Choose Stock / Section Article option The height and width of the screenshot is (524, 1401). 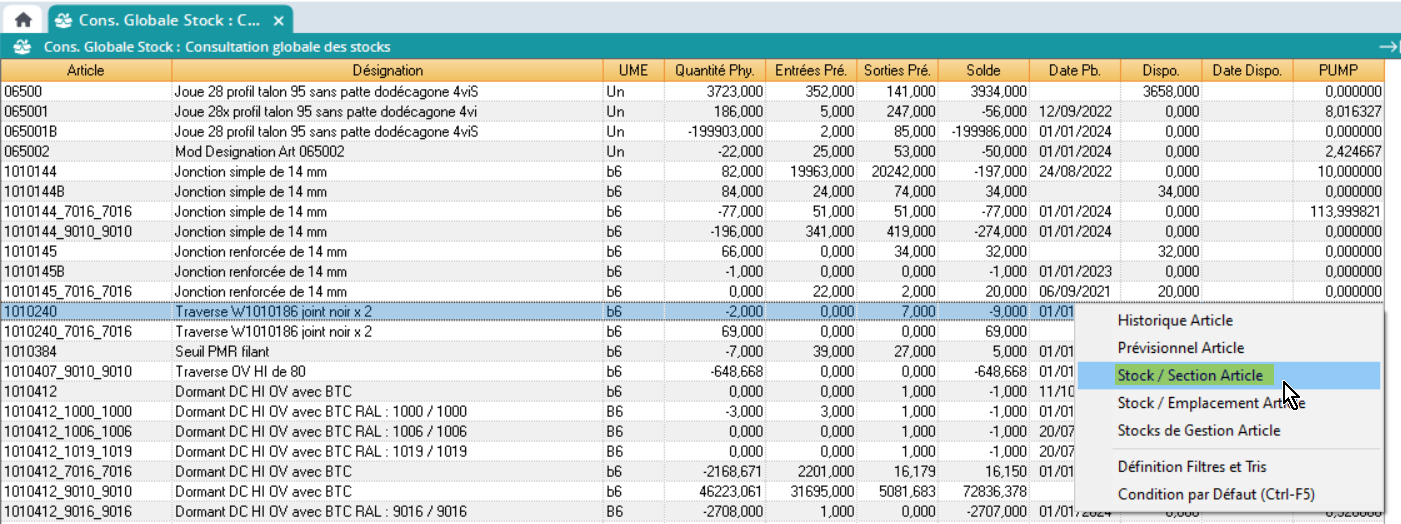pos(1190,376)
